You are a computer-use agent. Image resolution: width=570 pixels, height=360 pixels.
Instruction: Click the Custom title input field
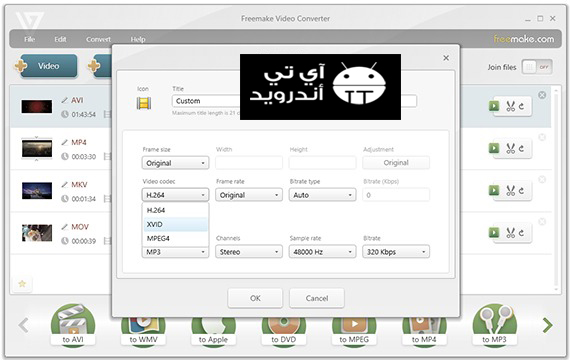tap(294, 101)
